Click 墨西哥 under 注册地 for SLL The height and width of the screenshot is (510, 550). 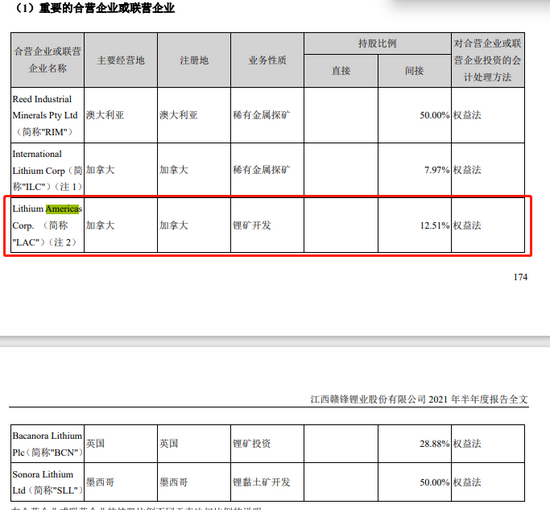coord(174,482)
